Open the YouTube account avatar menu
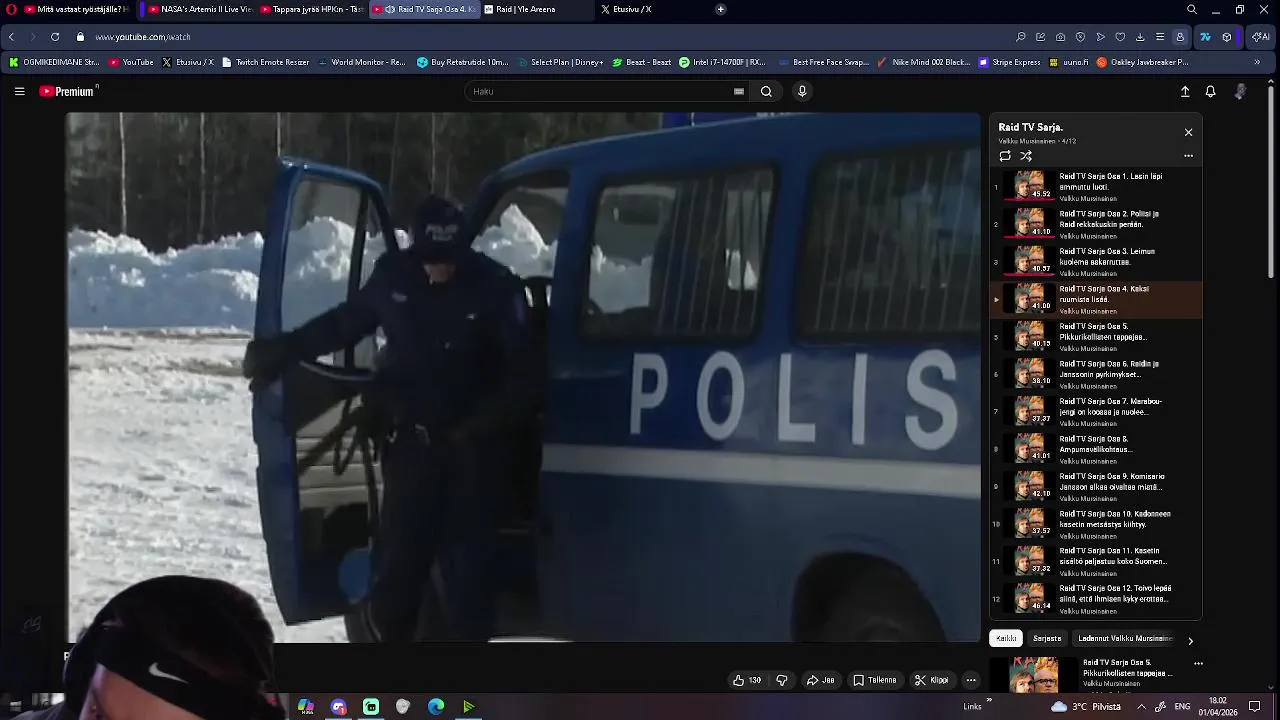 (x=1240, y=91)
